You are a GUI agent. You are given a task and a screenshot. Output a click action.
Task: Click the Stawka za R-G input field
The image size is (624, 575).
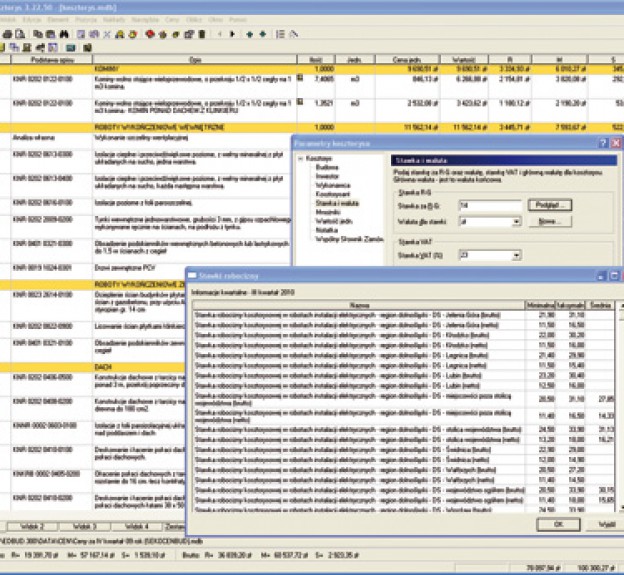(490, 205)
